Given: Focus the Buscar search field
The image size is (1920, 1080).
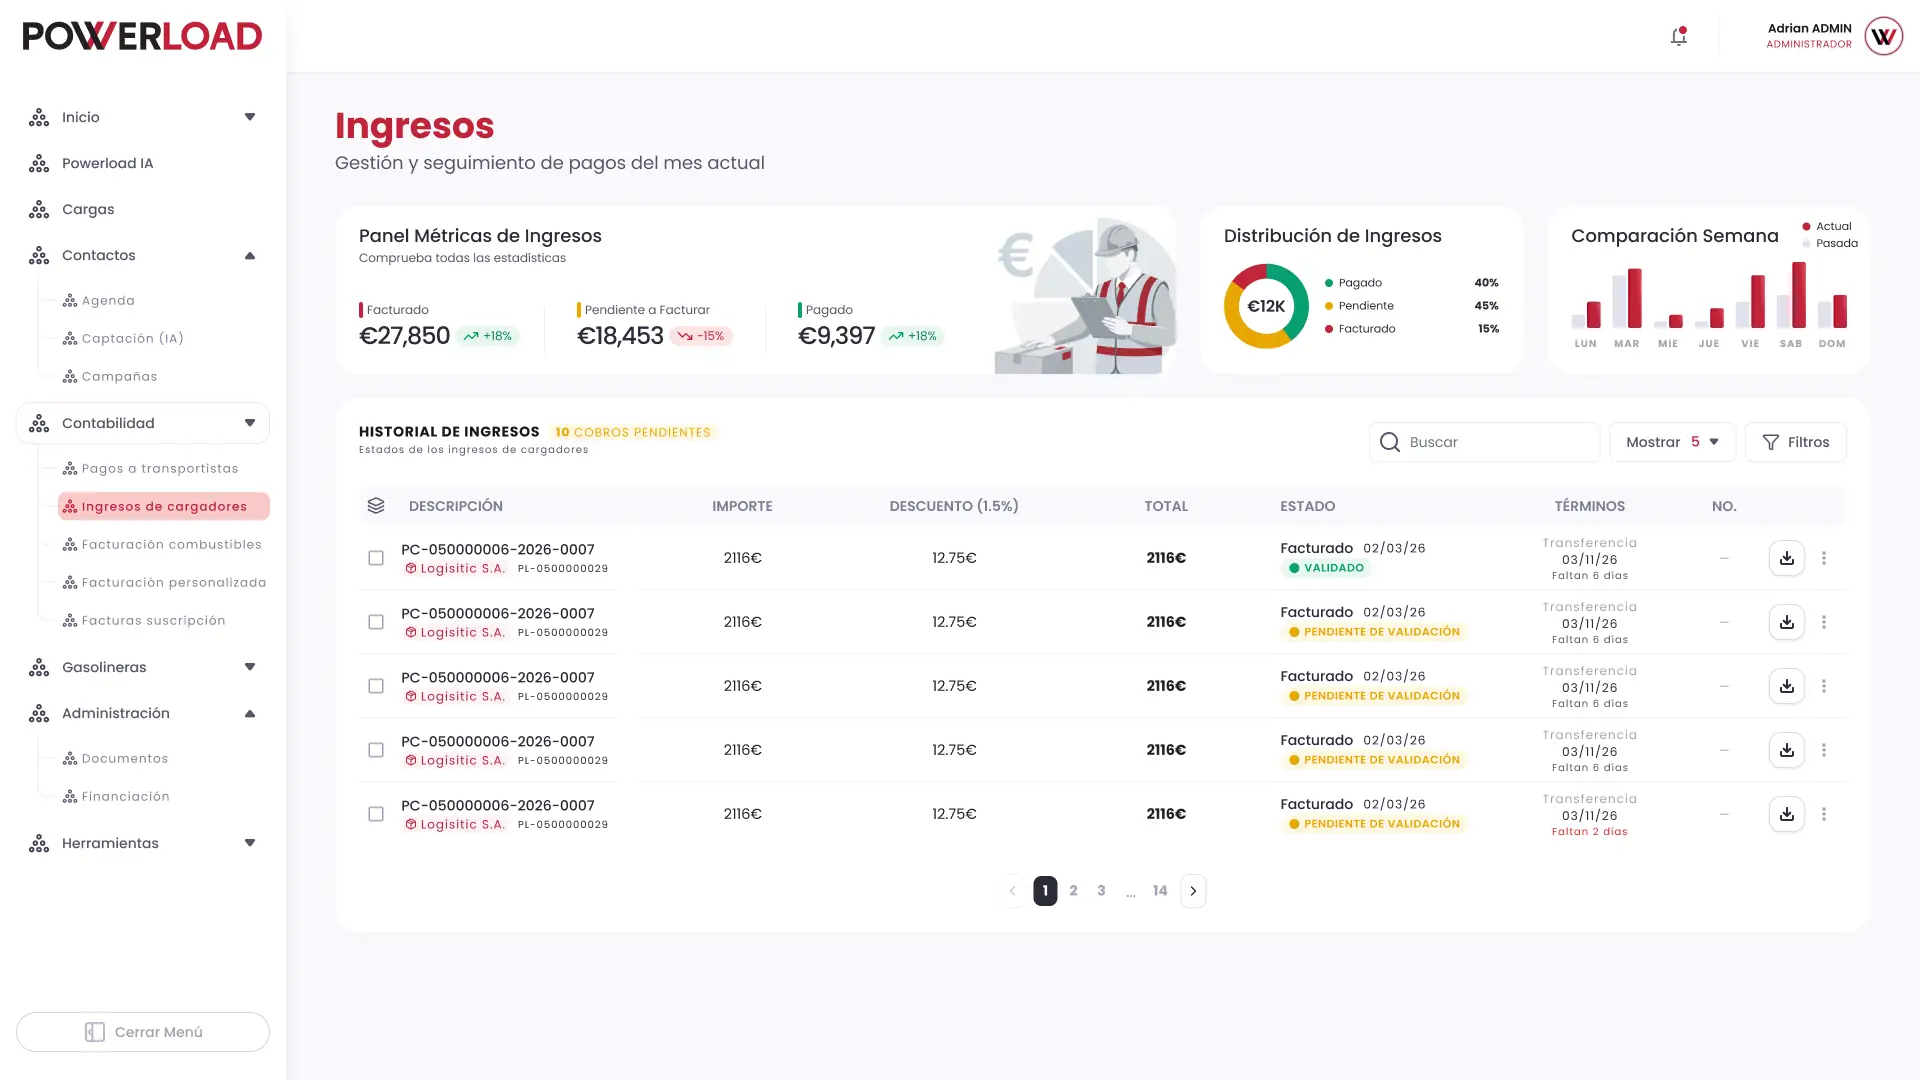Looking at the screenshot, I should (1485, 442).
